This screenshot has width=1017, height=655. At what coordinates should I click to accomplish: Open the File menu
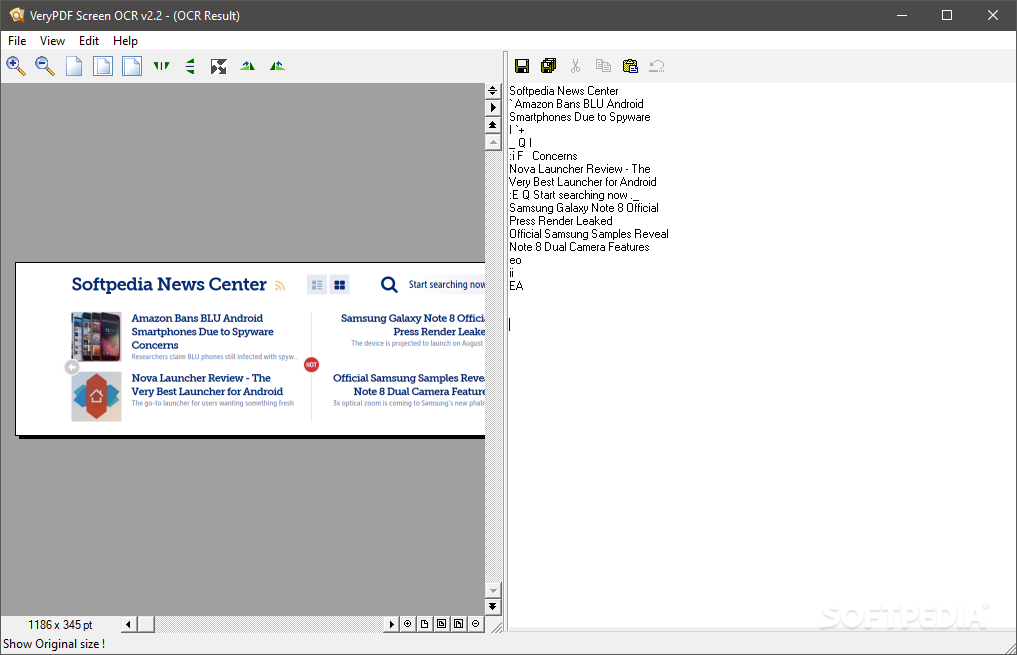pos(17,41)
